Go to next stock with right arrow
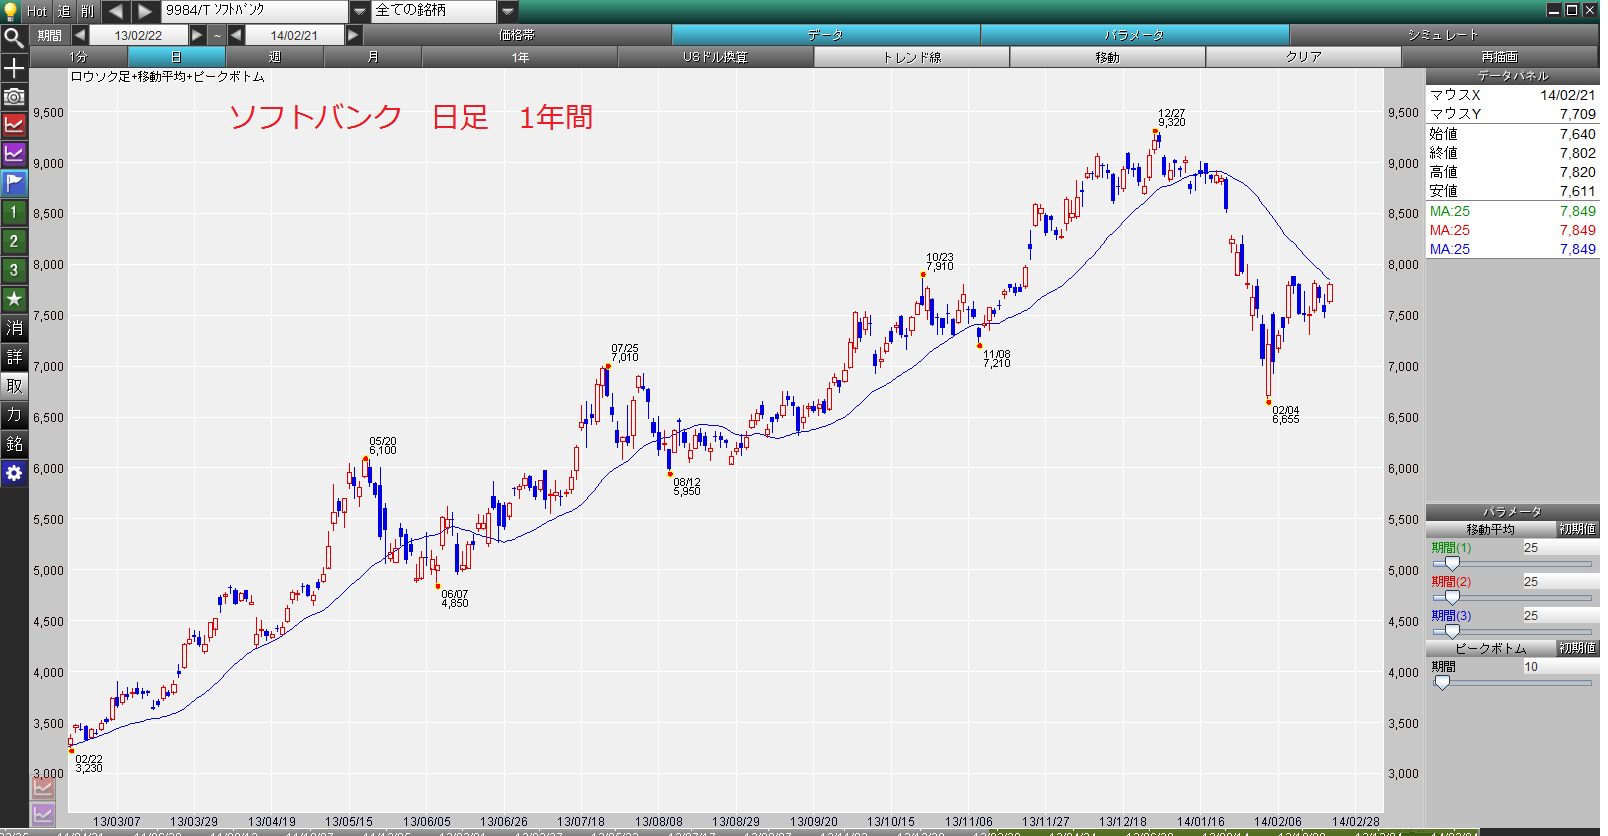Screen dimensions: 1608x836 [145, 11]
